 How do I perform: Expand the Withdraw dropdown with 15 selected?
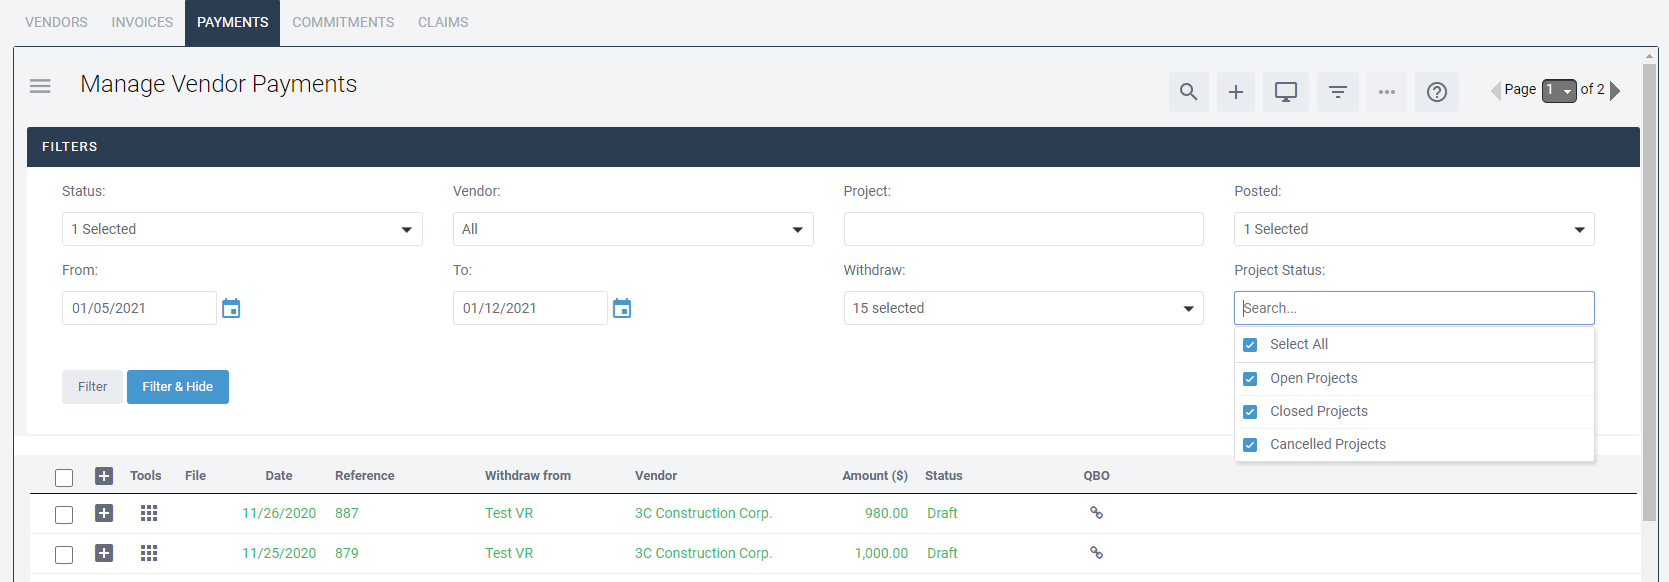(1022, 308)
